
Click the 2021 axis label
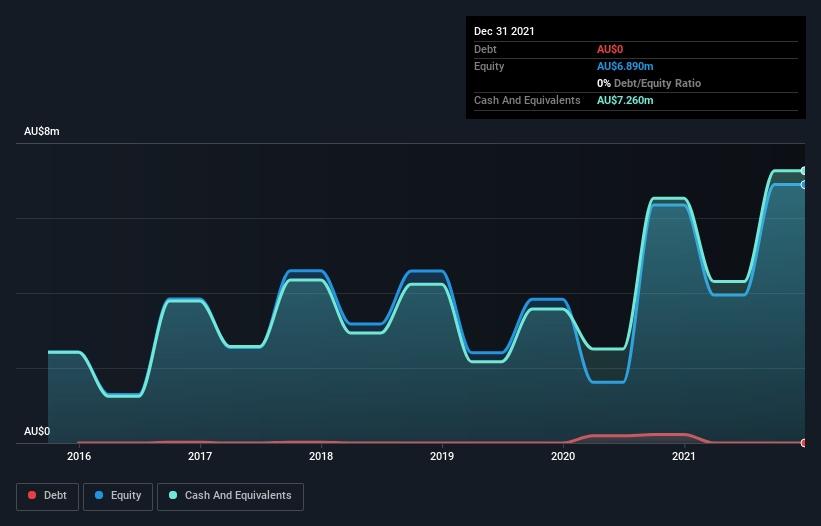pos(684,456)
